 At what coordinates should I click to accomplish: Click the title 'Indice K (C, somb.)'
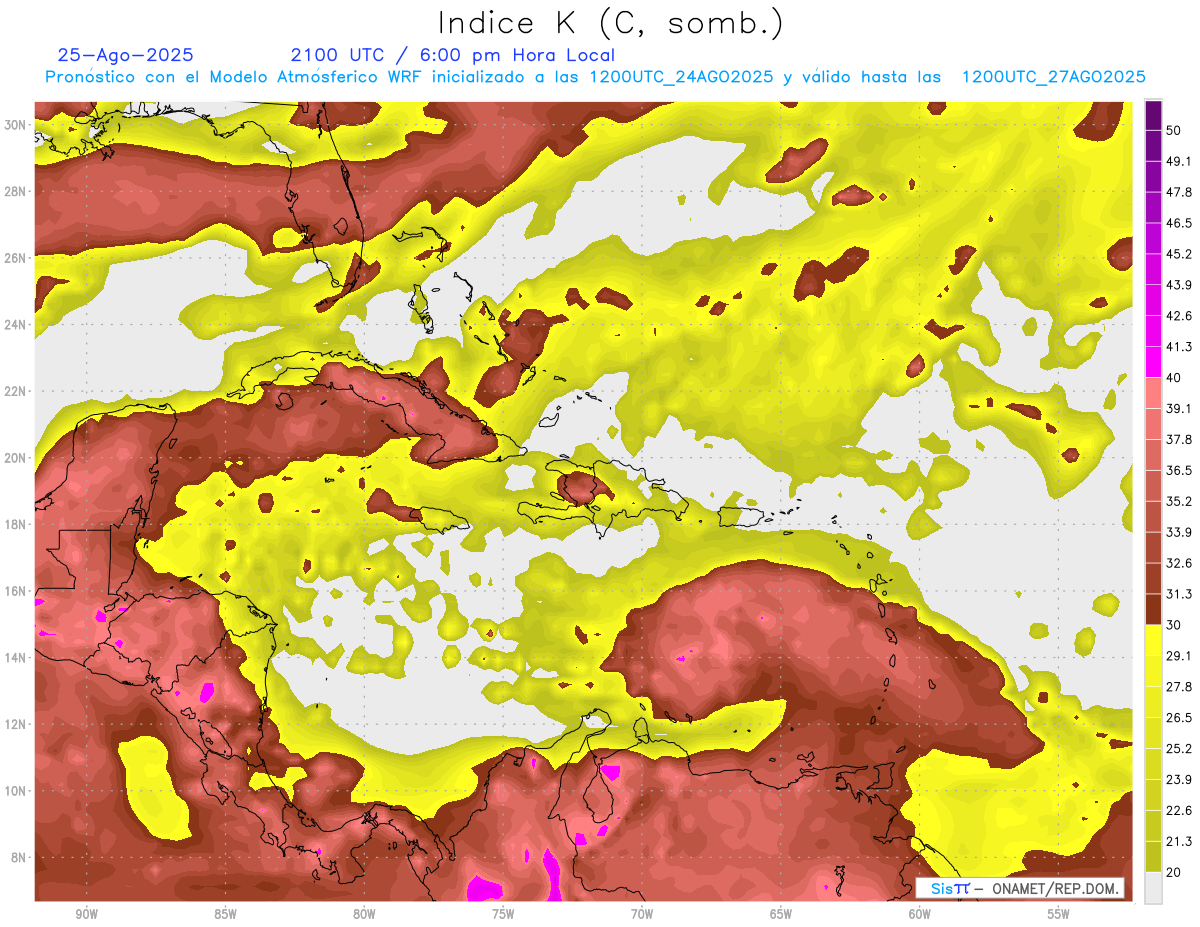click(x=610, y=24)
